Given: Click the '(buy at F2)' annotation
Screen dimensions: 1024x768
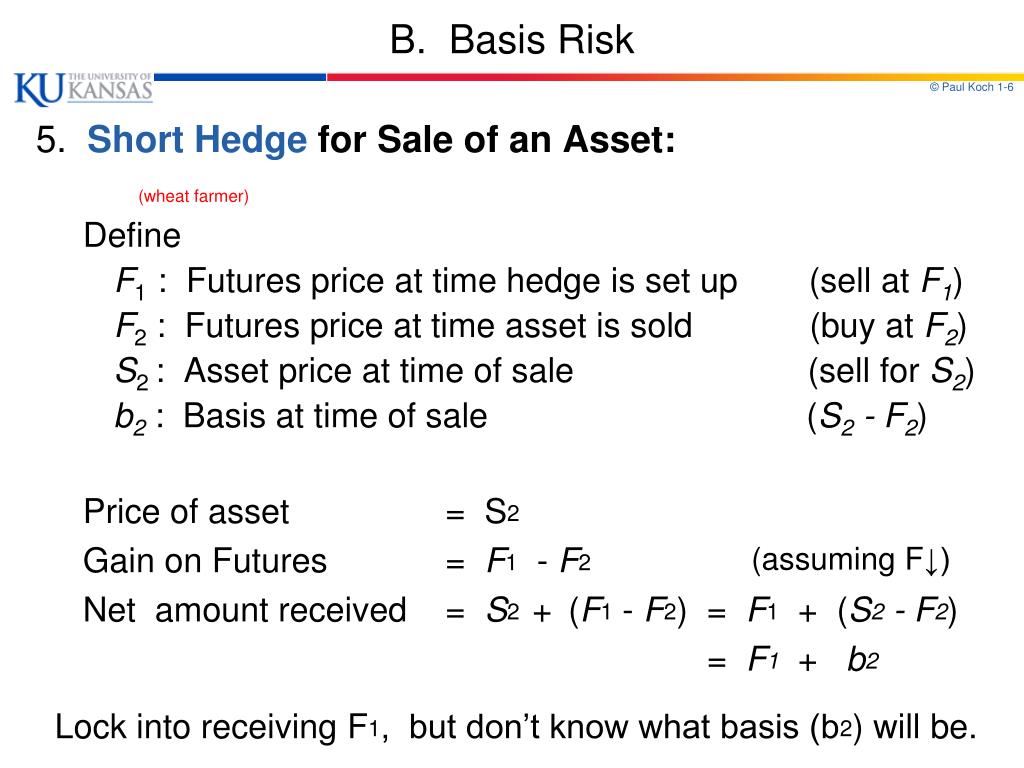Looking at the screenshot, I should 888,327.
